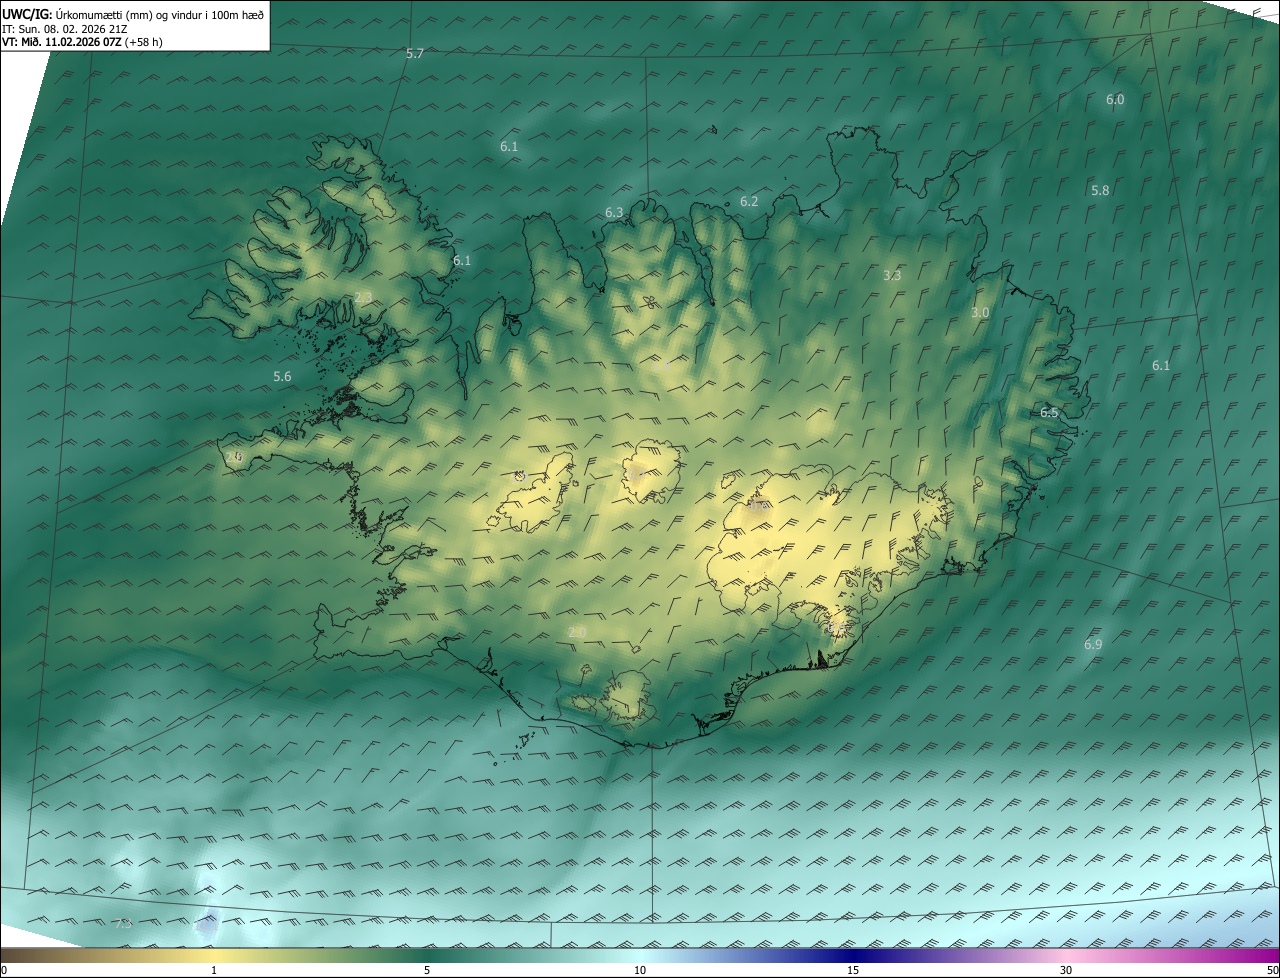
Task: Click the 5 tick on the color scale
Action: pyautogui.click(x=427, y=970)
